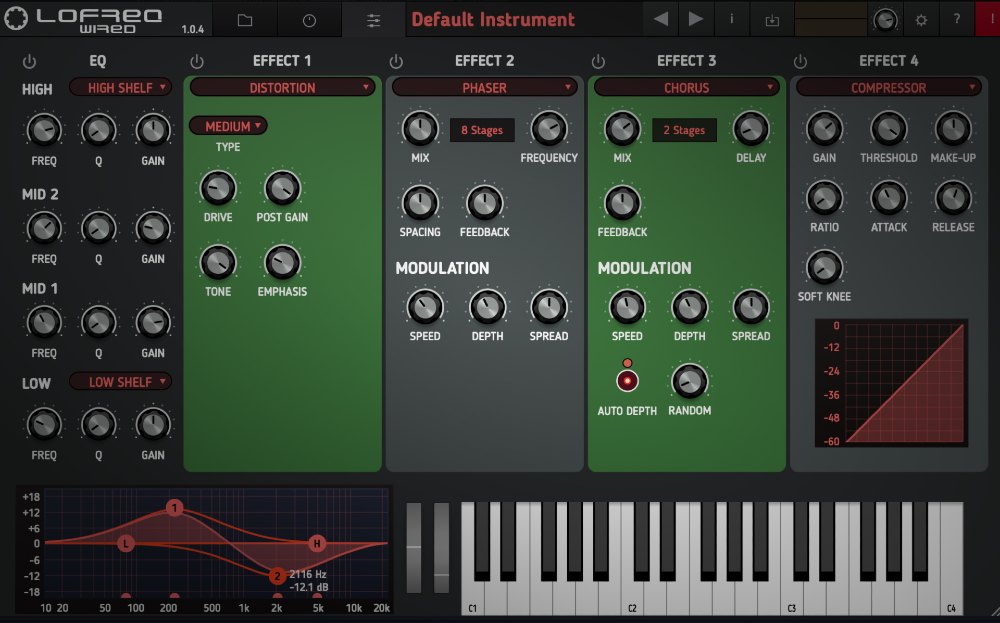Click the 2 Stages chorus button
The image size is (1000, 623).
click(686, 130)
